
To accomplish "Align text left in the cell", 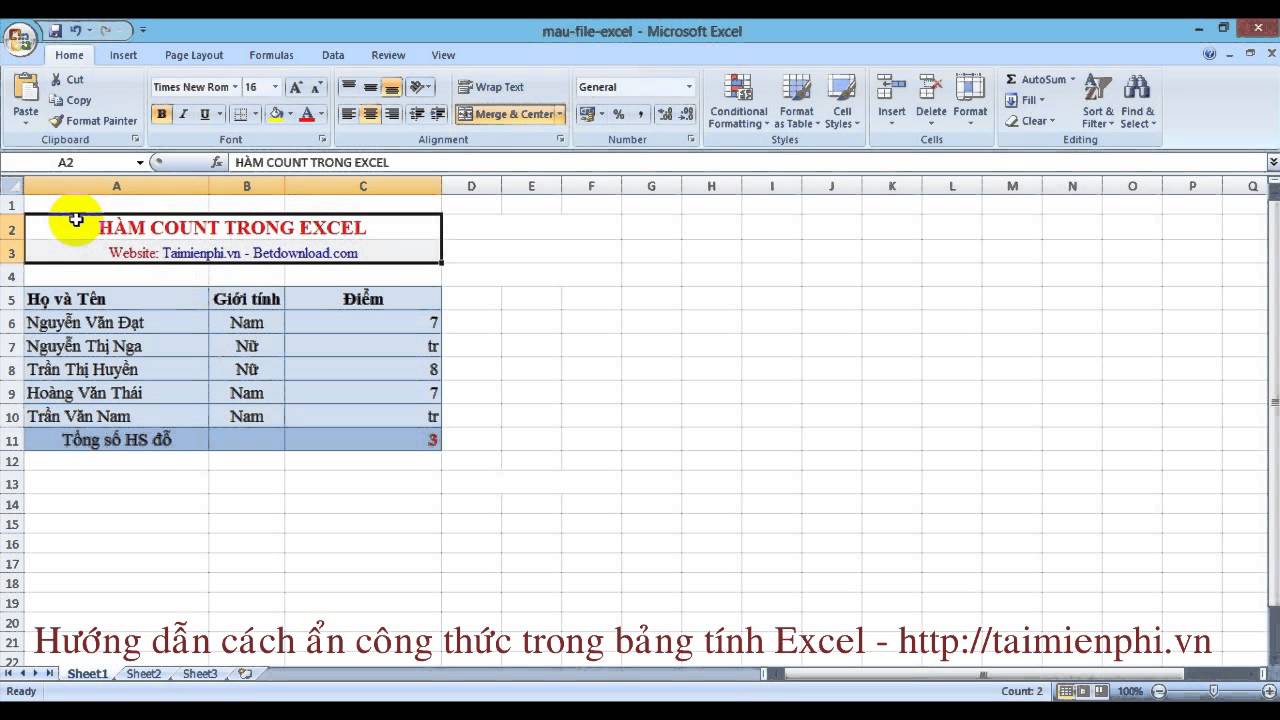I will 348,114.
